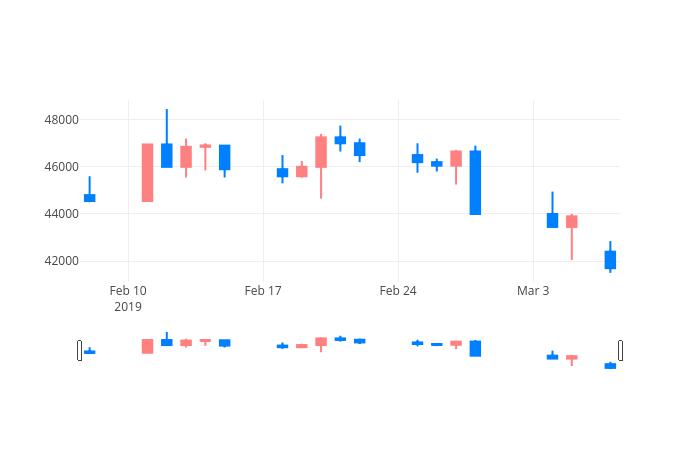Click the Feb 24 x-axis label
Image resolution: width=700 pixels, height=450 pixels.
[398, 291]
